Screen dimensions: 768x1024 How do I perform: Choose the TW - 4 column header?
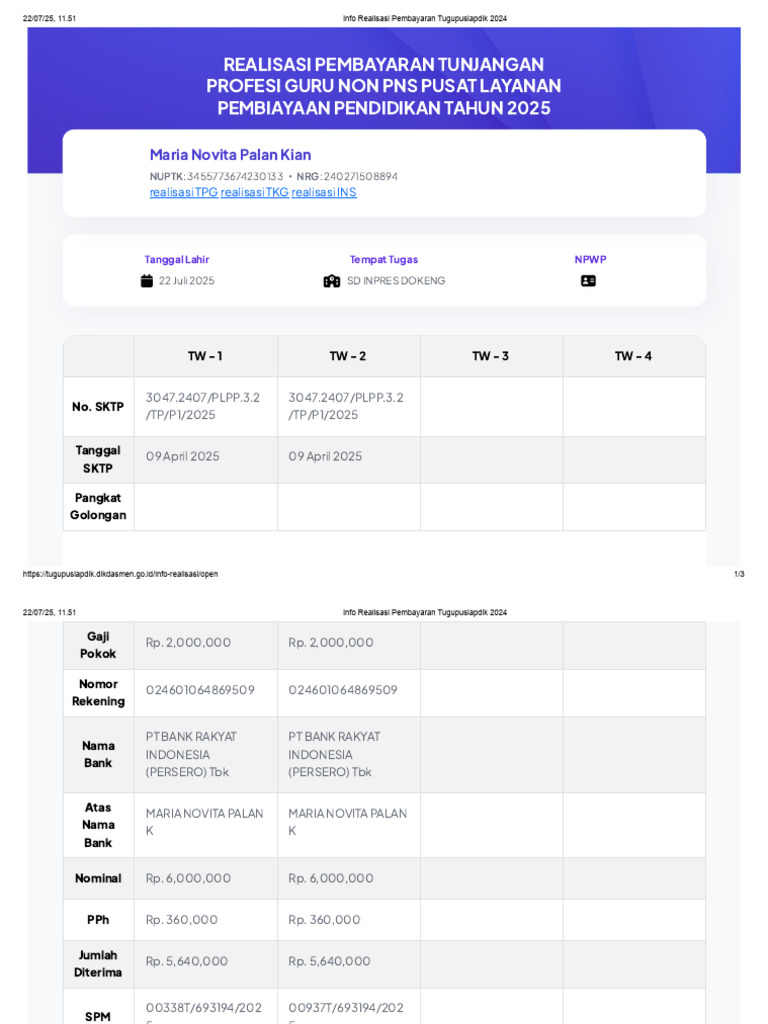(634, 356)
